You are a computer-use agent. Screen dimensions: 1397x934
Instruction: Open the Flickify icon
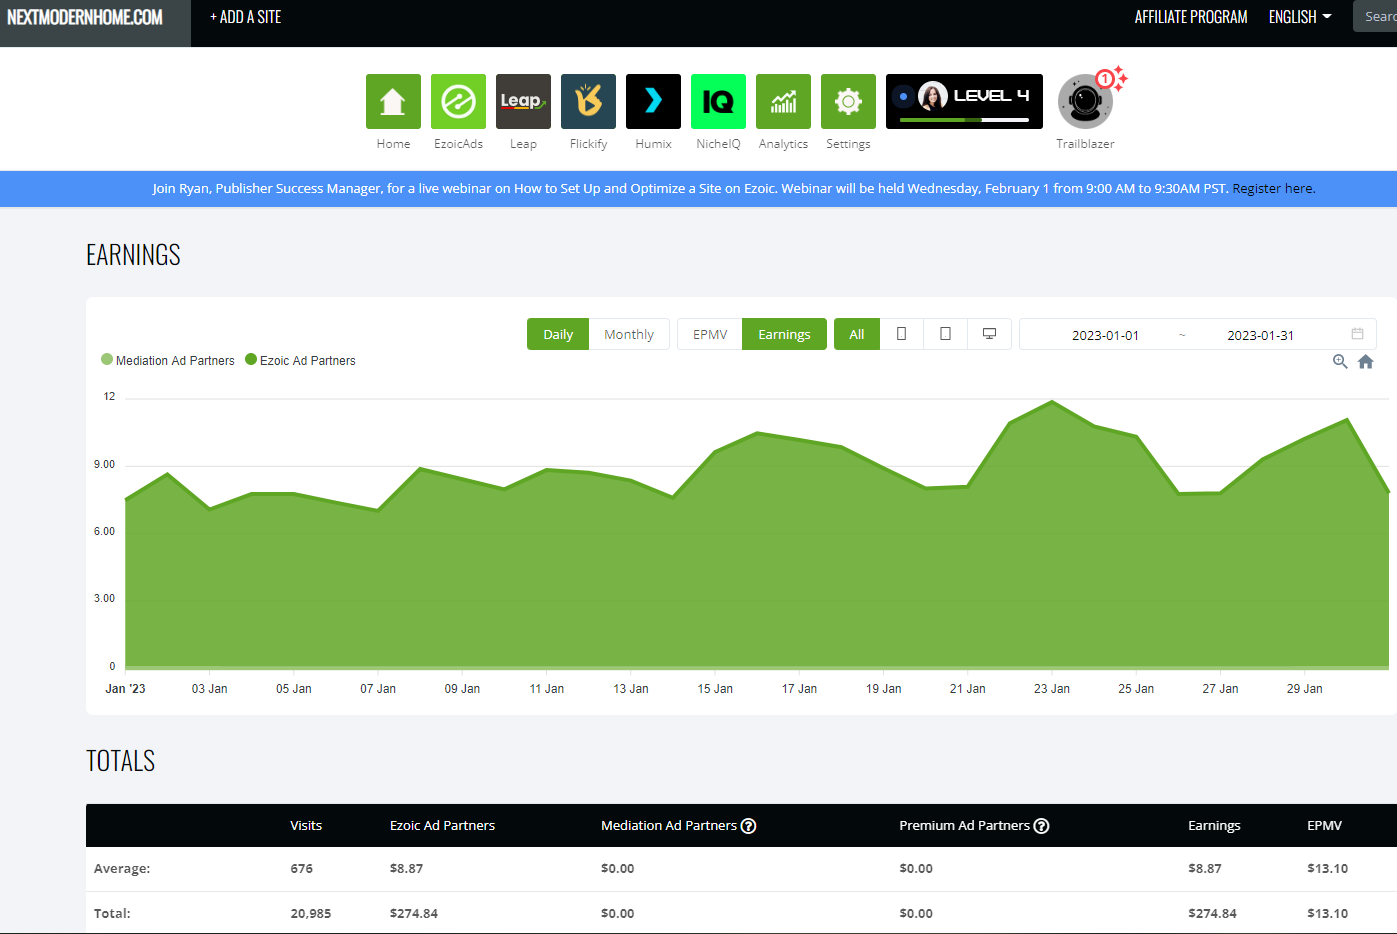click(x=588, y=101)
